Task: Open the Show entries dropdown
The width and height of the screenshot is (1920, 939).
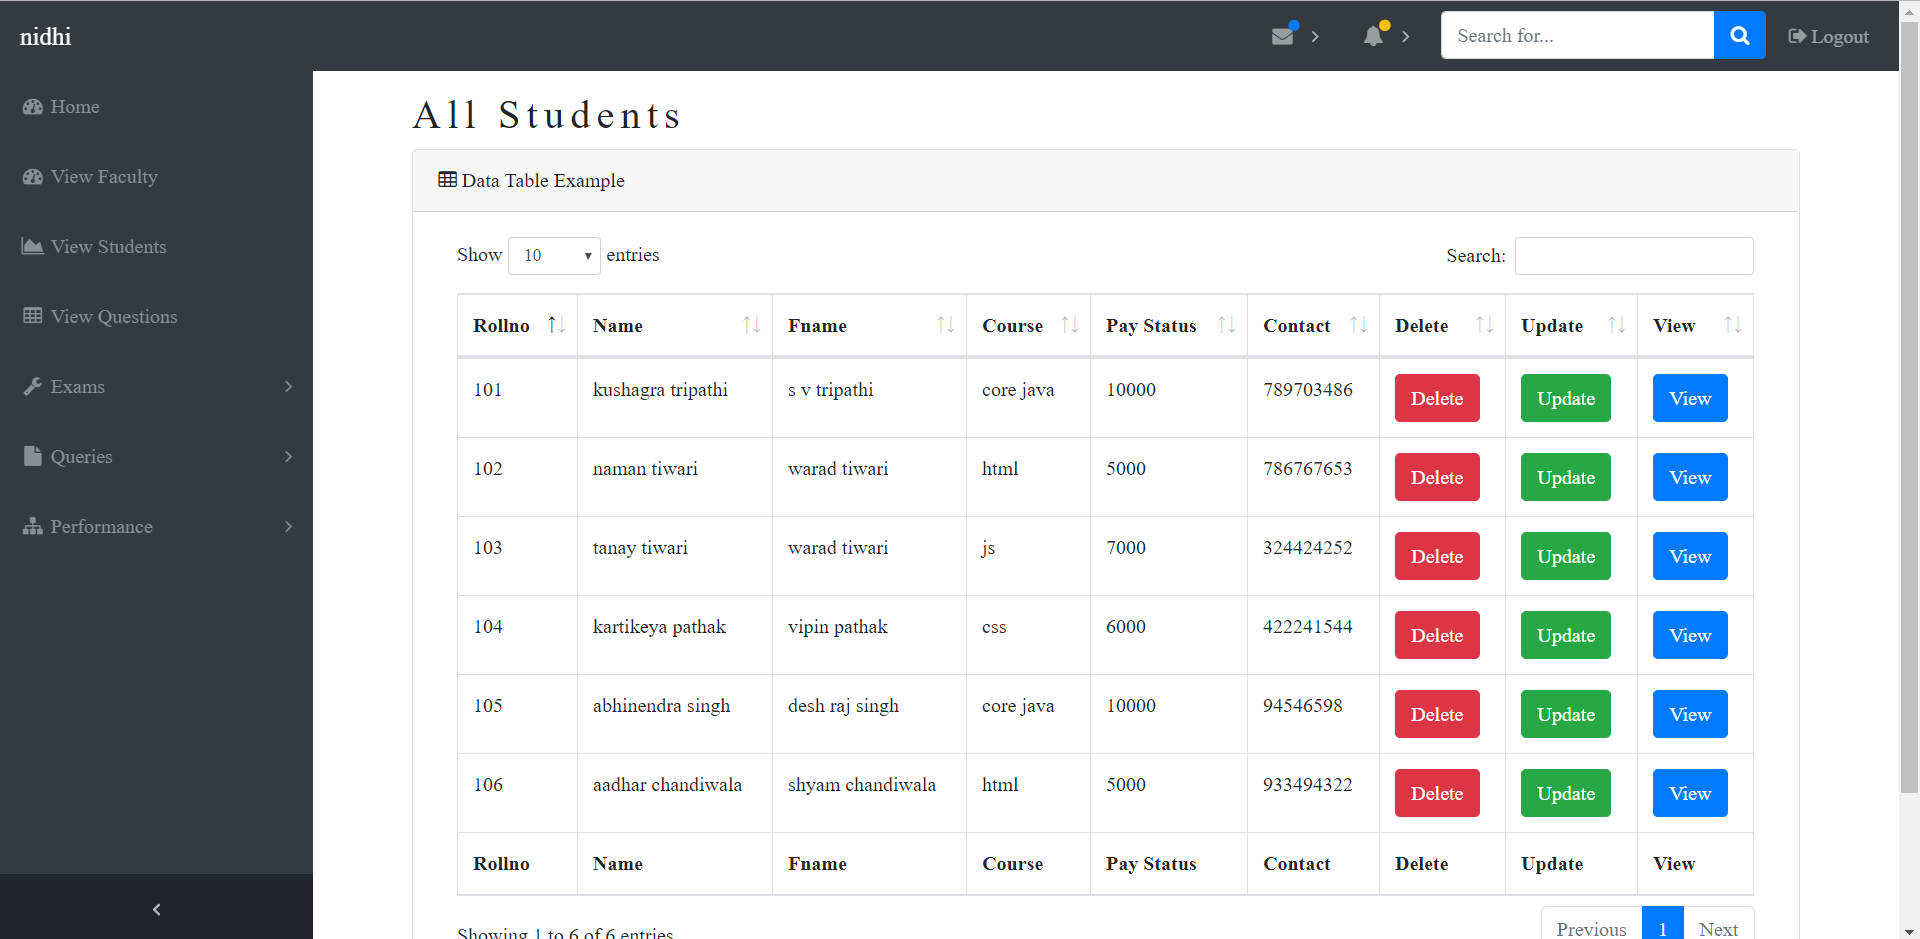Action: (x=553, y=255)
